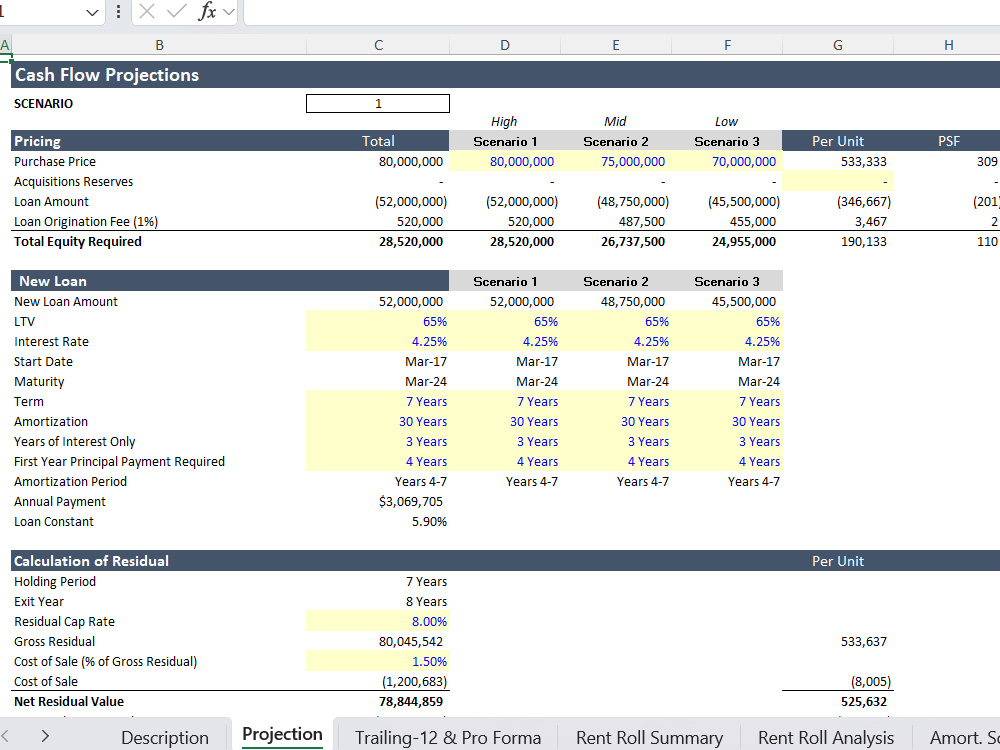Open the Name Box dropdown arrow
Viewport: 1000px width, 750px height.
[x=92, y=12]
